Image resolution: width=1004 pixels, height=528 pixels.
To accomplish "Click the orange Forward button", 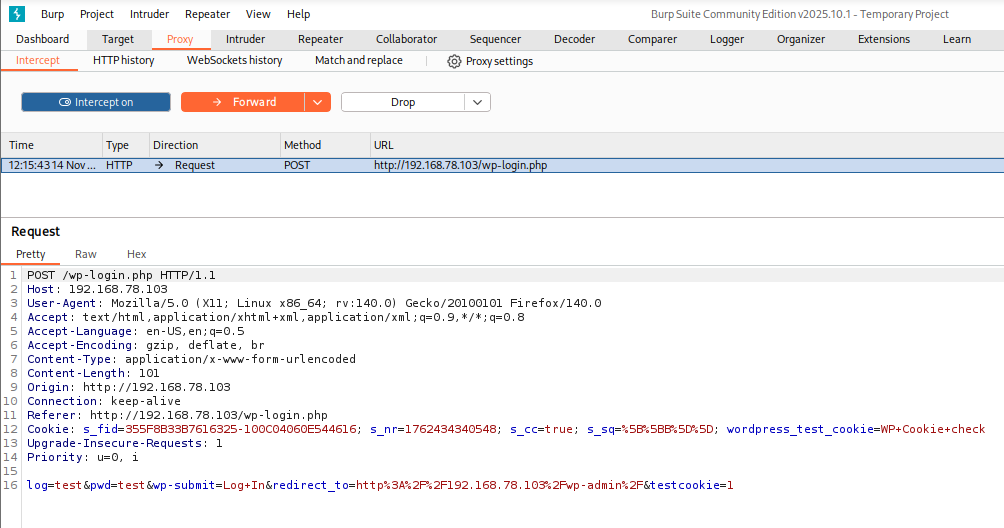I will point(243,102).
